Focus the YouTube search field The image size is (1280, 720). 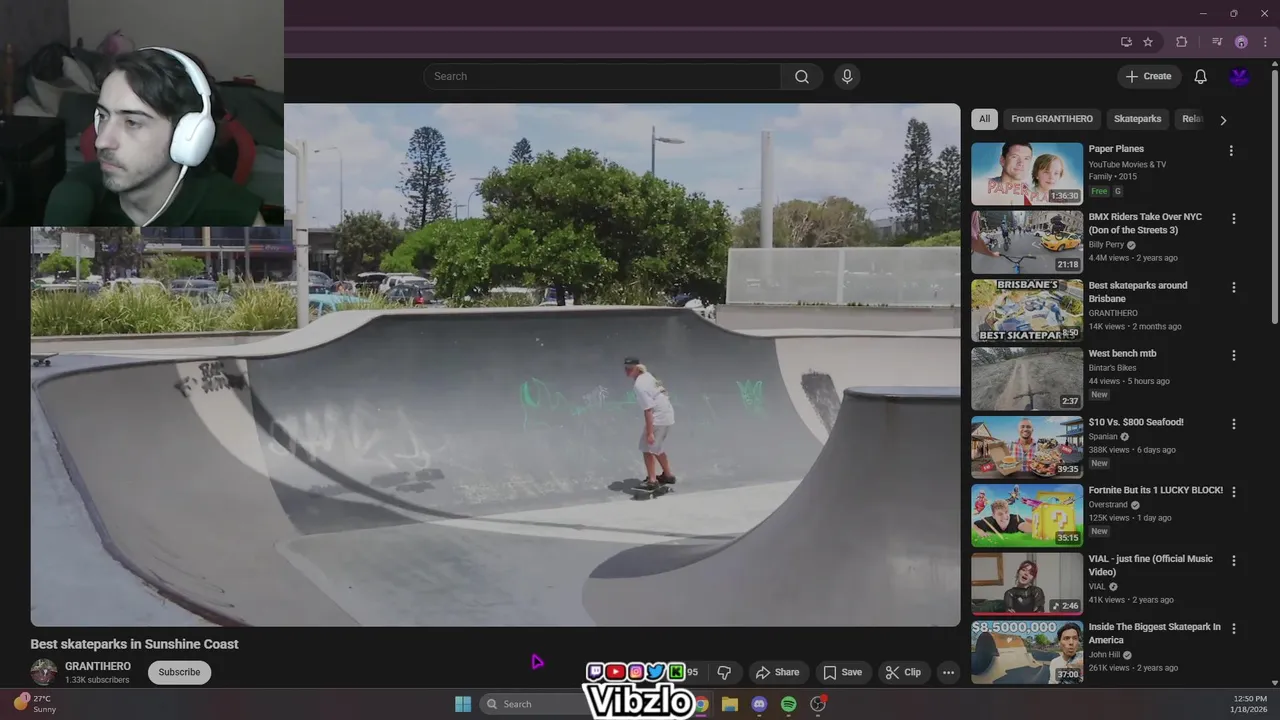(602, 76)
